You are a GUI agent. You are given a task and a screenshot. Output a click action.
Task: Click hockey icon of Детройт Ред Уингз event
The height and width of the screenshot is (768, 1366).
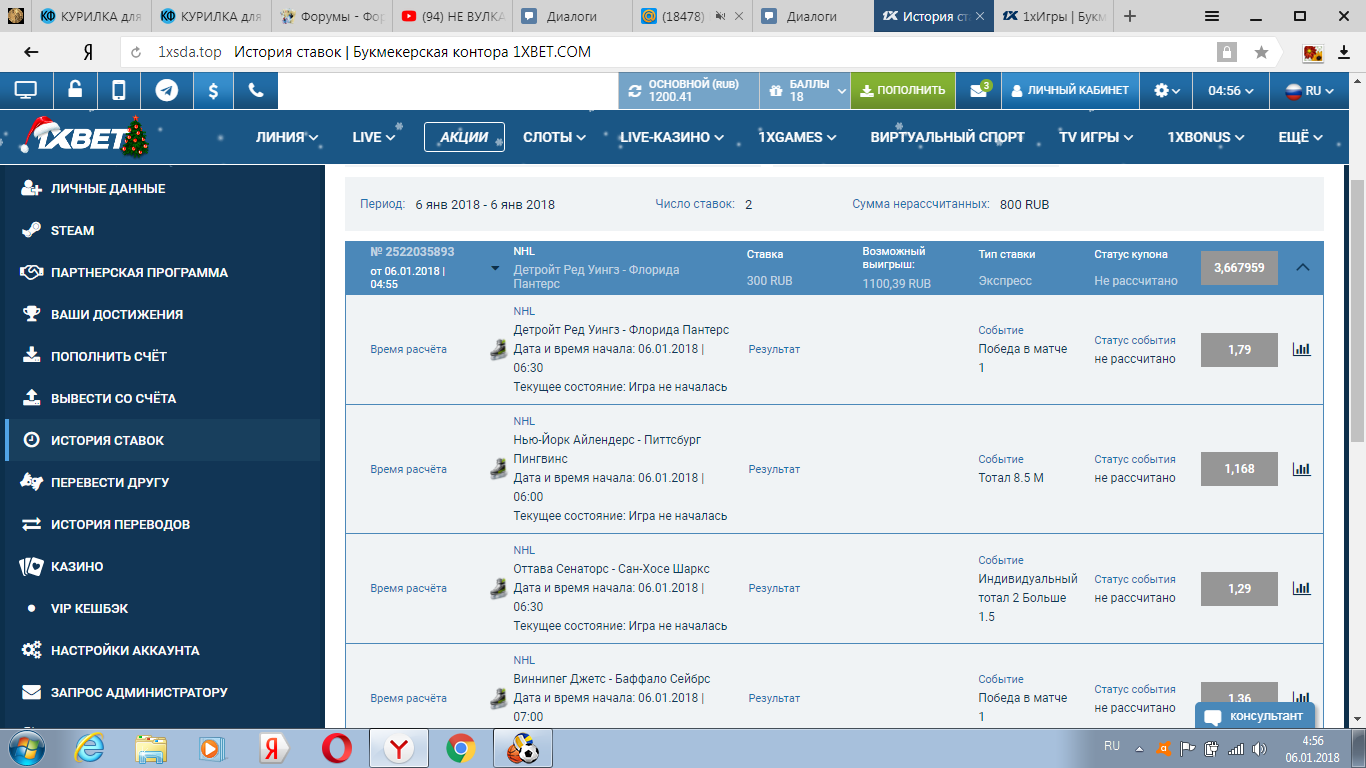498,350
